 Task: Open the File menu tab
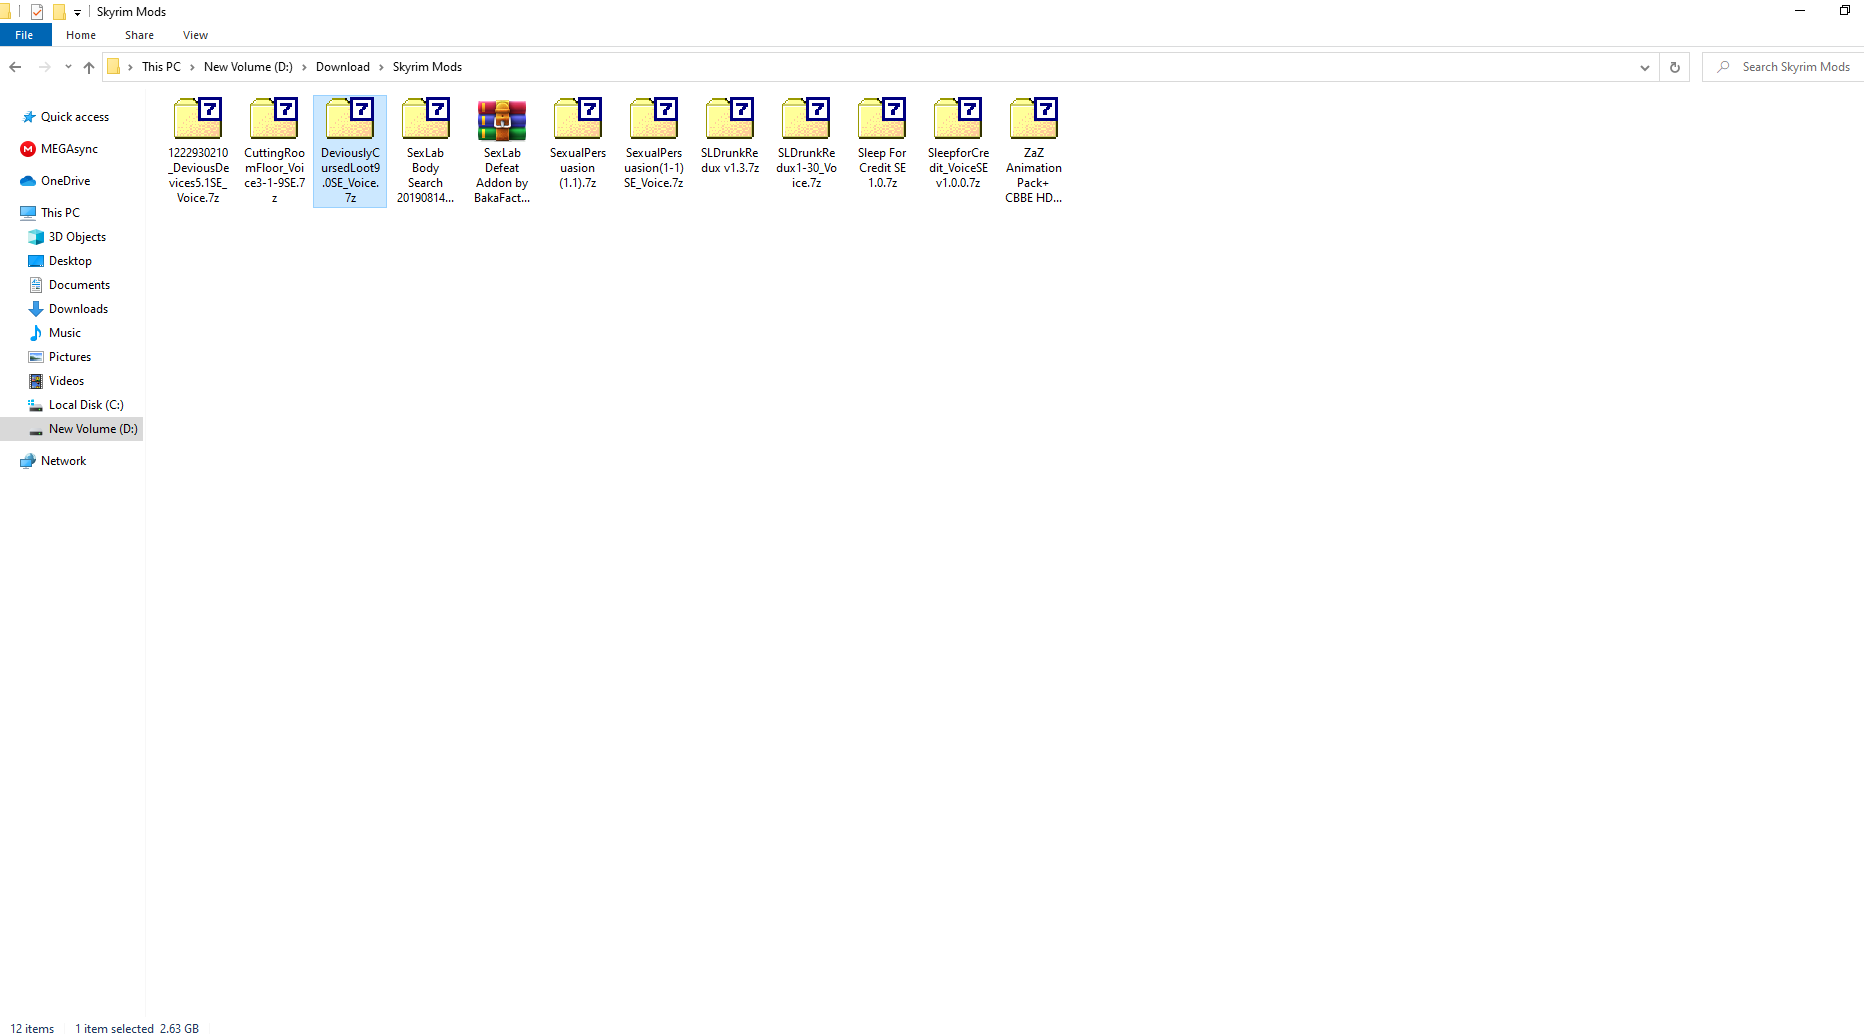(24, 35)
